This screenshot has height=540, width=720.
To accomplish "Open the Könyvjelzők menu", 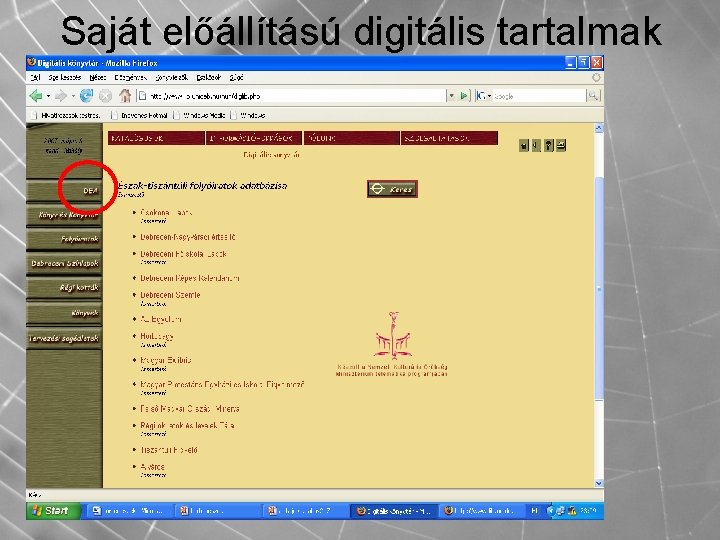I will [x=172, y=78].
